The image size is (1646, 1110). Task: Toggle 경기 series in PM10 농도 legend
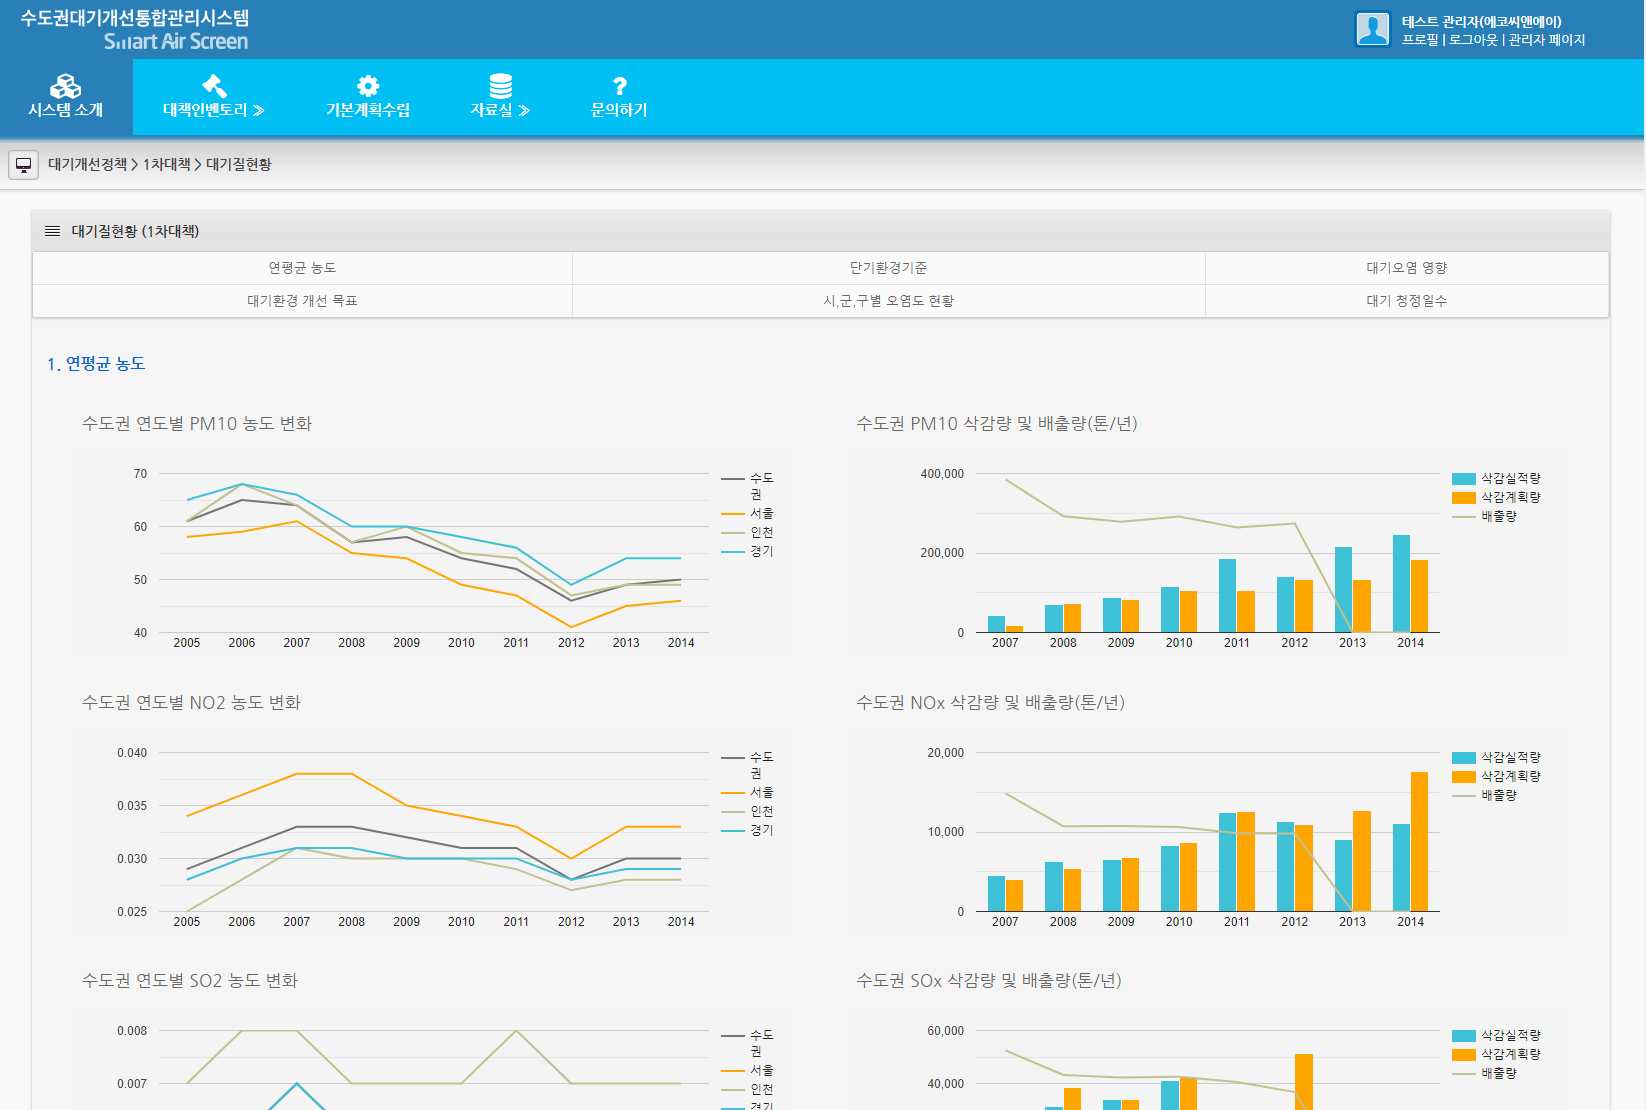click(748, 551)
